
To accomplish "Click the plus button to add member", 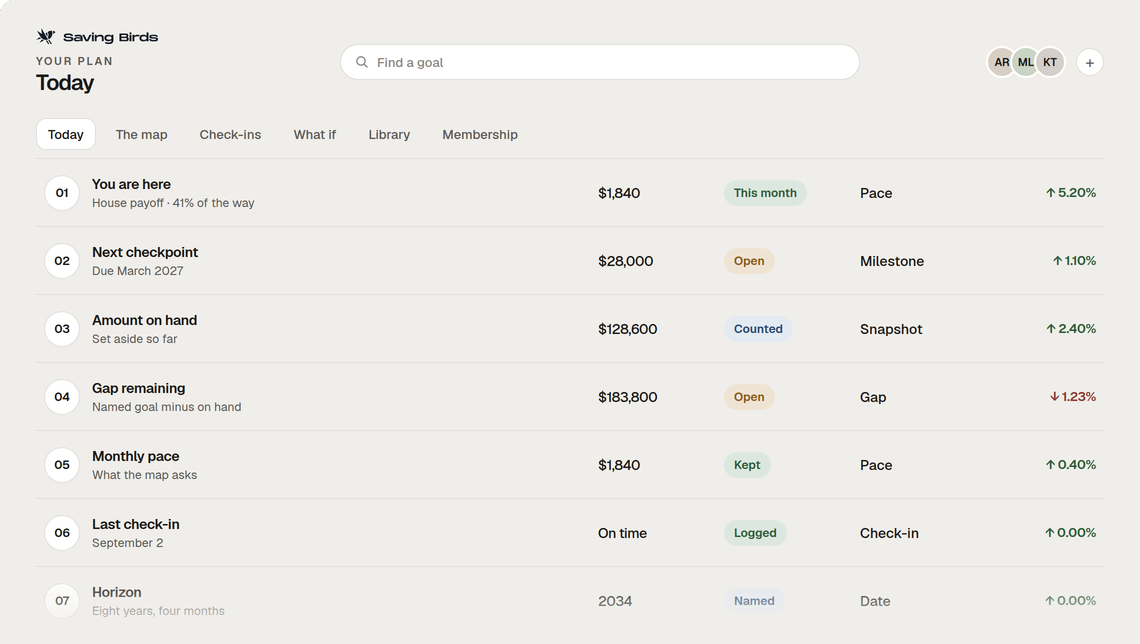I will [1089, 63].
